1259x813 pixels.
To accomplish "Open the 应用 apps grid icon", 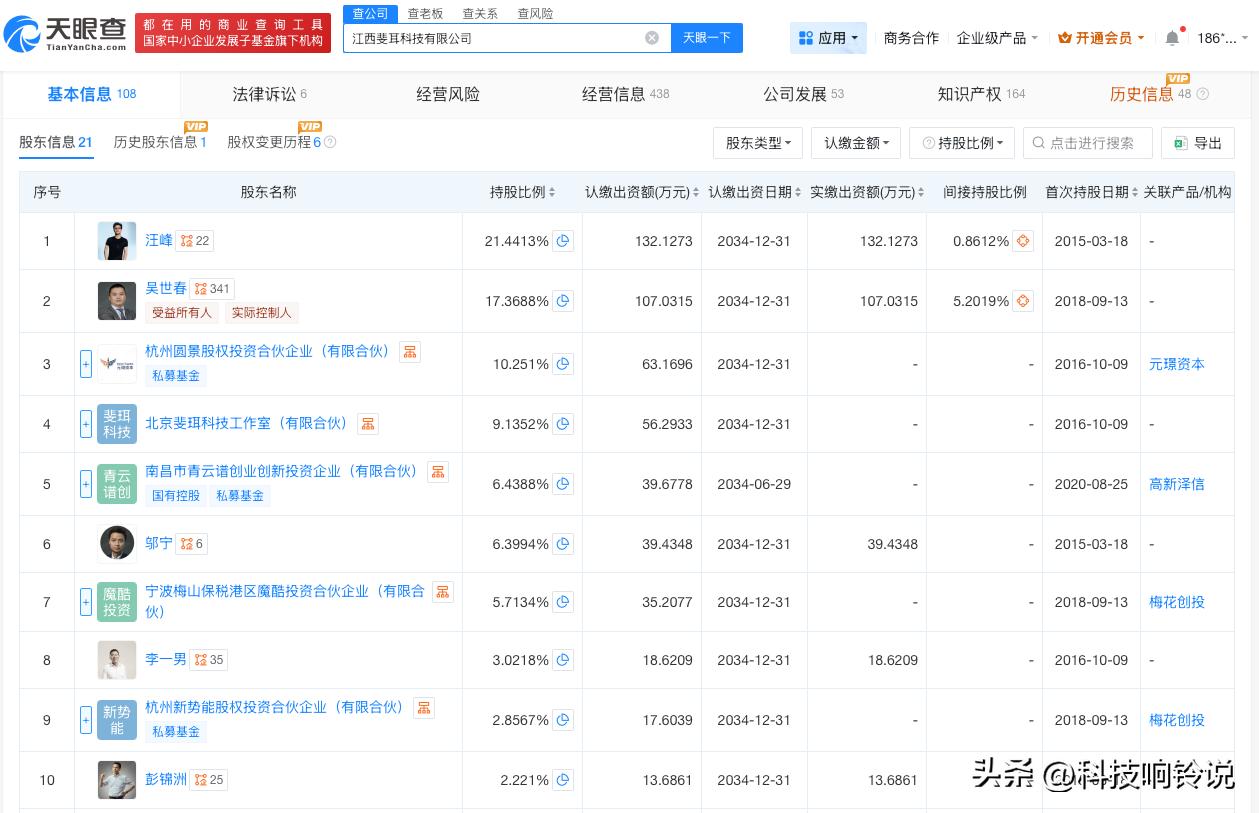I will (828, 37).
